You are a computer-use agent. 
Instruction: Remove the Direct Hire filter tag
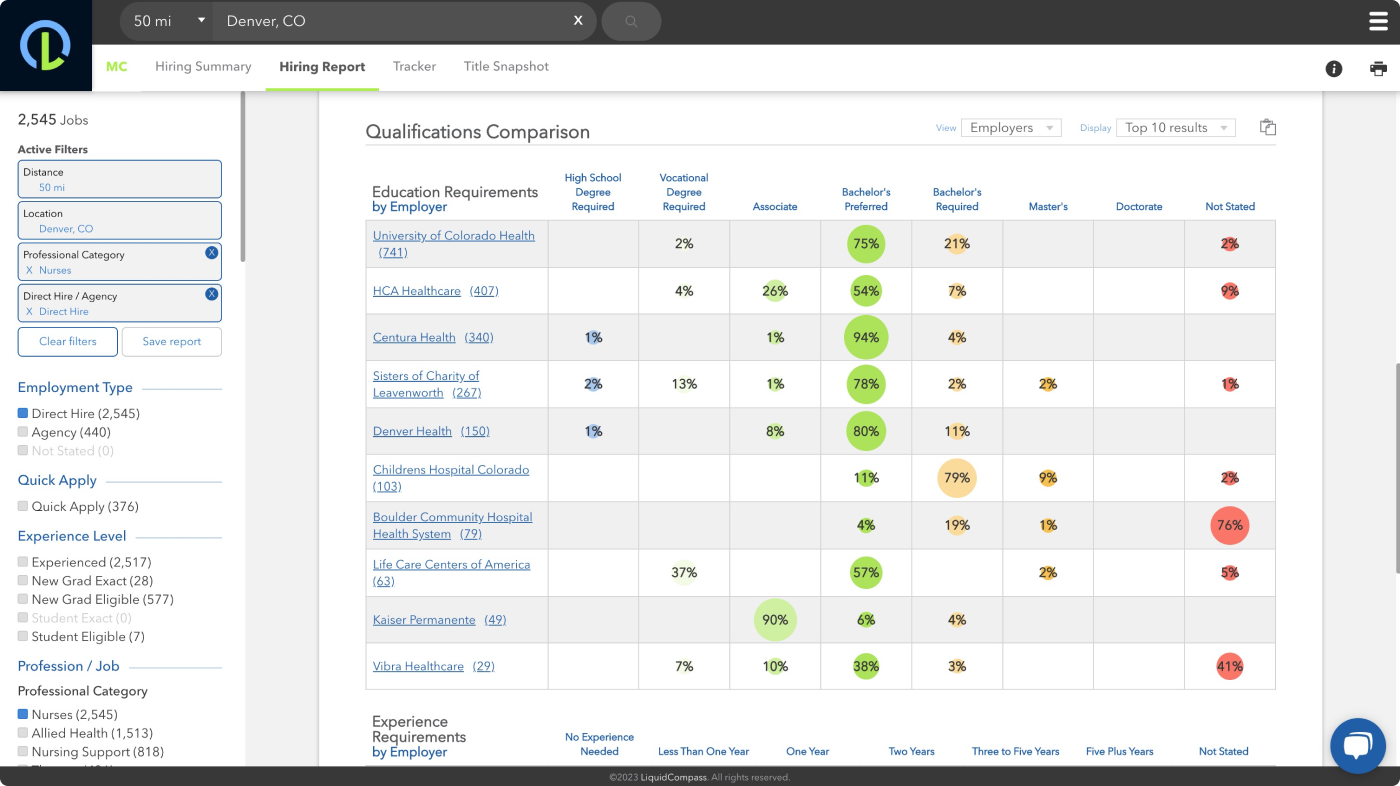click(29, 312)
